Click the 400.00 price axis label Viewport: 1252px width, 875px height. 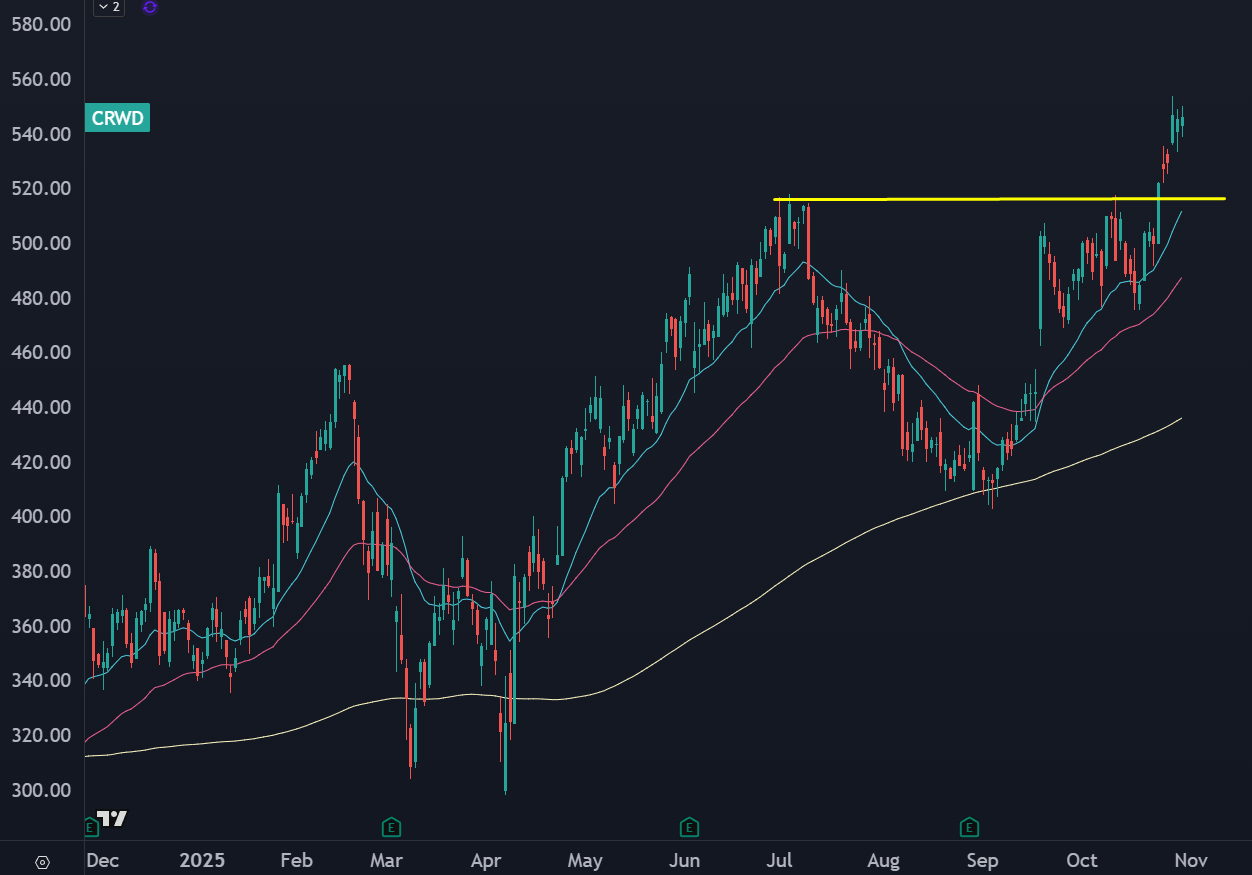pos(40,516)
